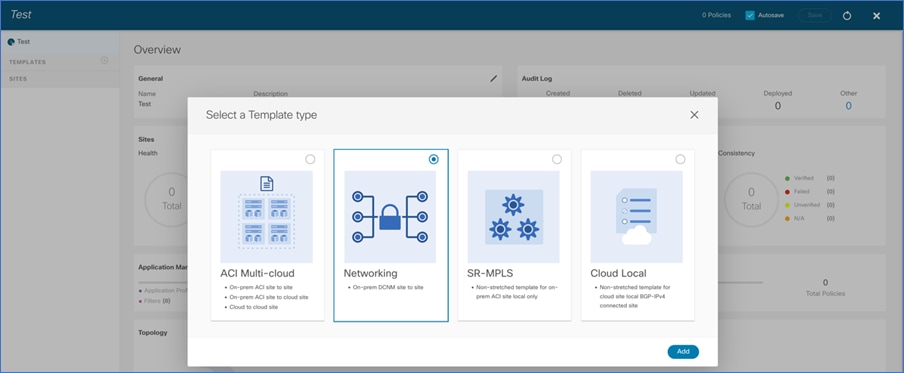Click the refresh icon in header
This screenshot has width=904, height=373.
pyautogui.click(x=847, y=16)
